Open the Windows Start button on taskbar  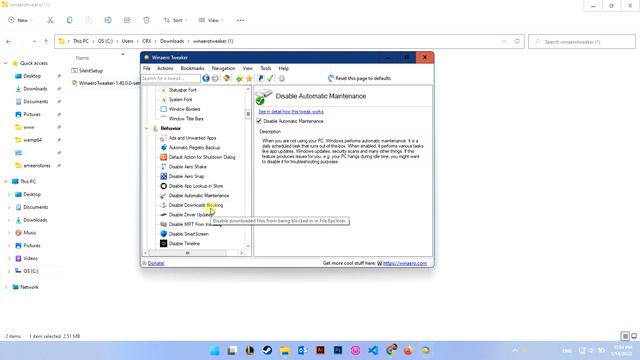coord(214,350)
